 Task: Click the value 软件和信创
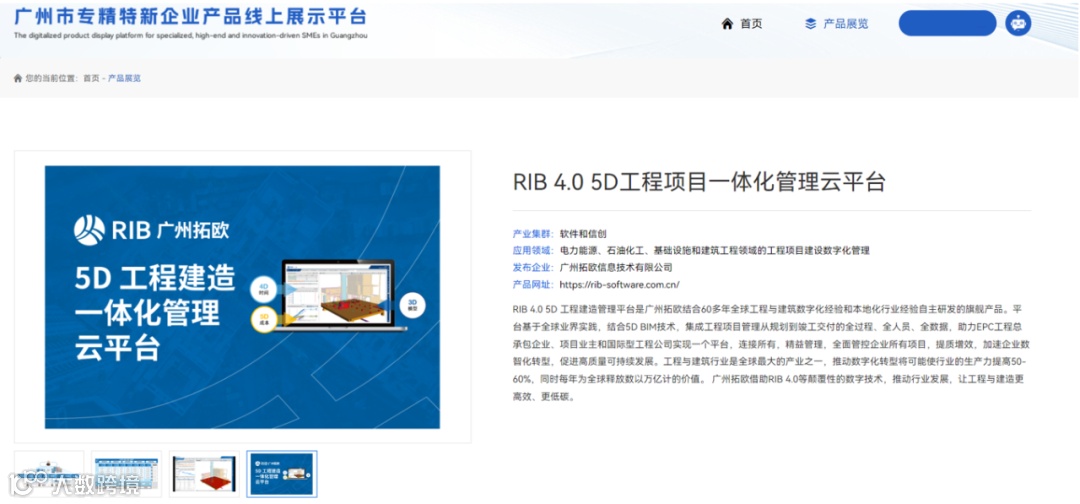[x=583, y=234]
